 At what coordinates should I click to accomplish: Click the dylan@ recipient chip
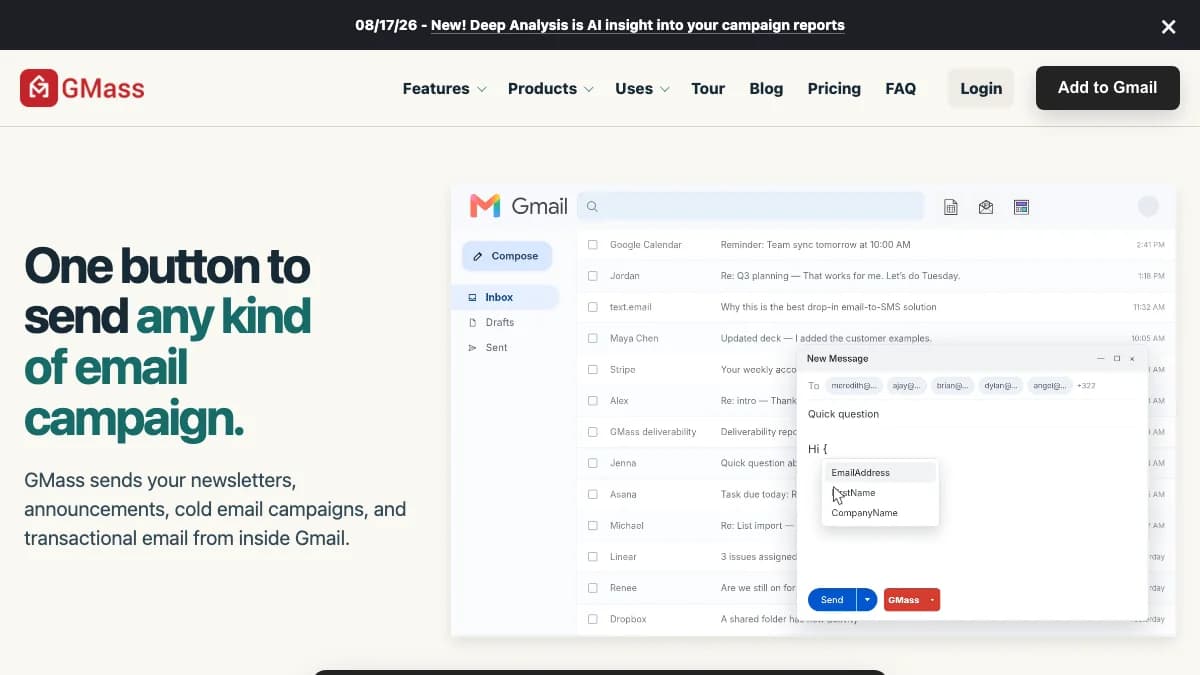pos(999,385)
